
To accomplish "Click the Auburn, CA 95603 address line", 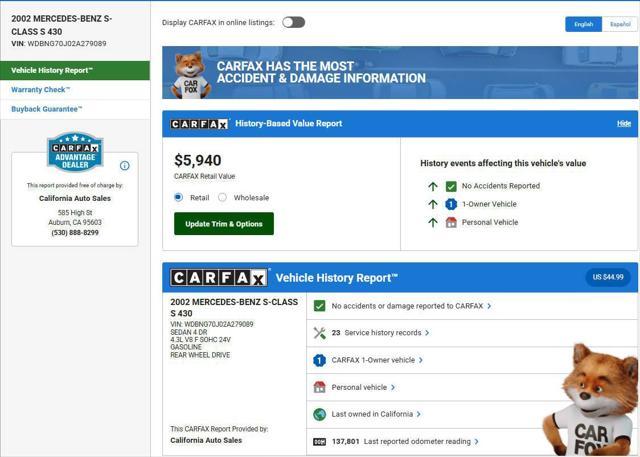I will coord(75,222).
